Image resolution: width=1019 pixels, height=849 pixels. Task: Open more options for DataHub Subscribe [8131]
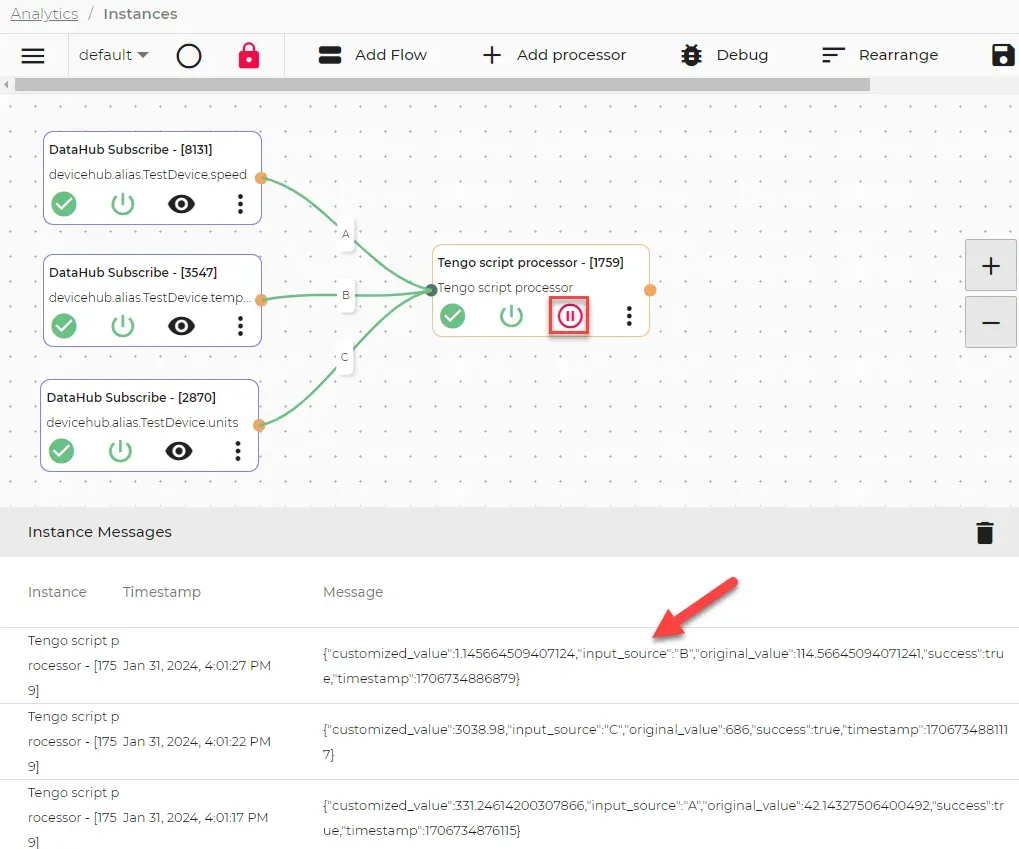coord(240,204)
